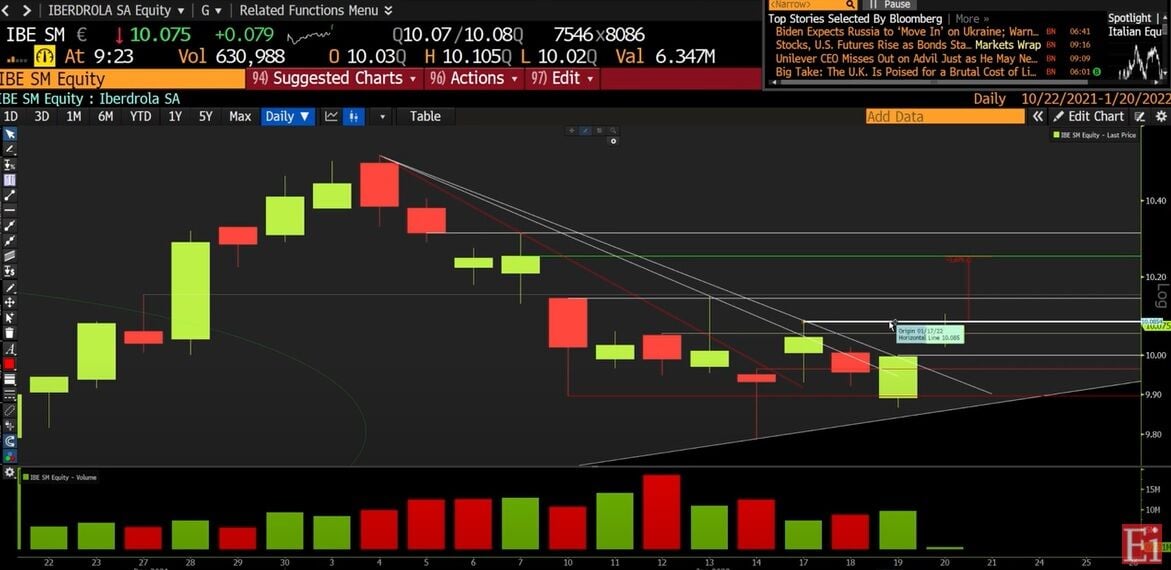Image resolution: width=1171 pixels, height=570 pixels.
Task: Click the line thickness icon in toolbar
Action: click(x=10, y=381)
